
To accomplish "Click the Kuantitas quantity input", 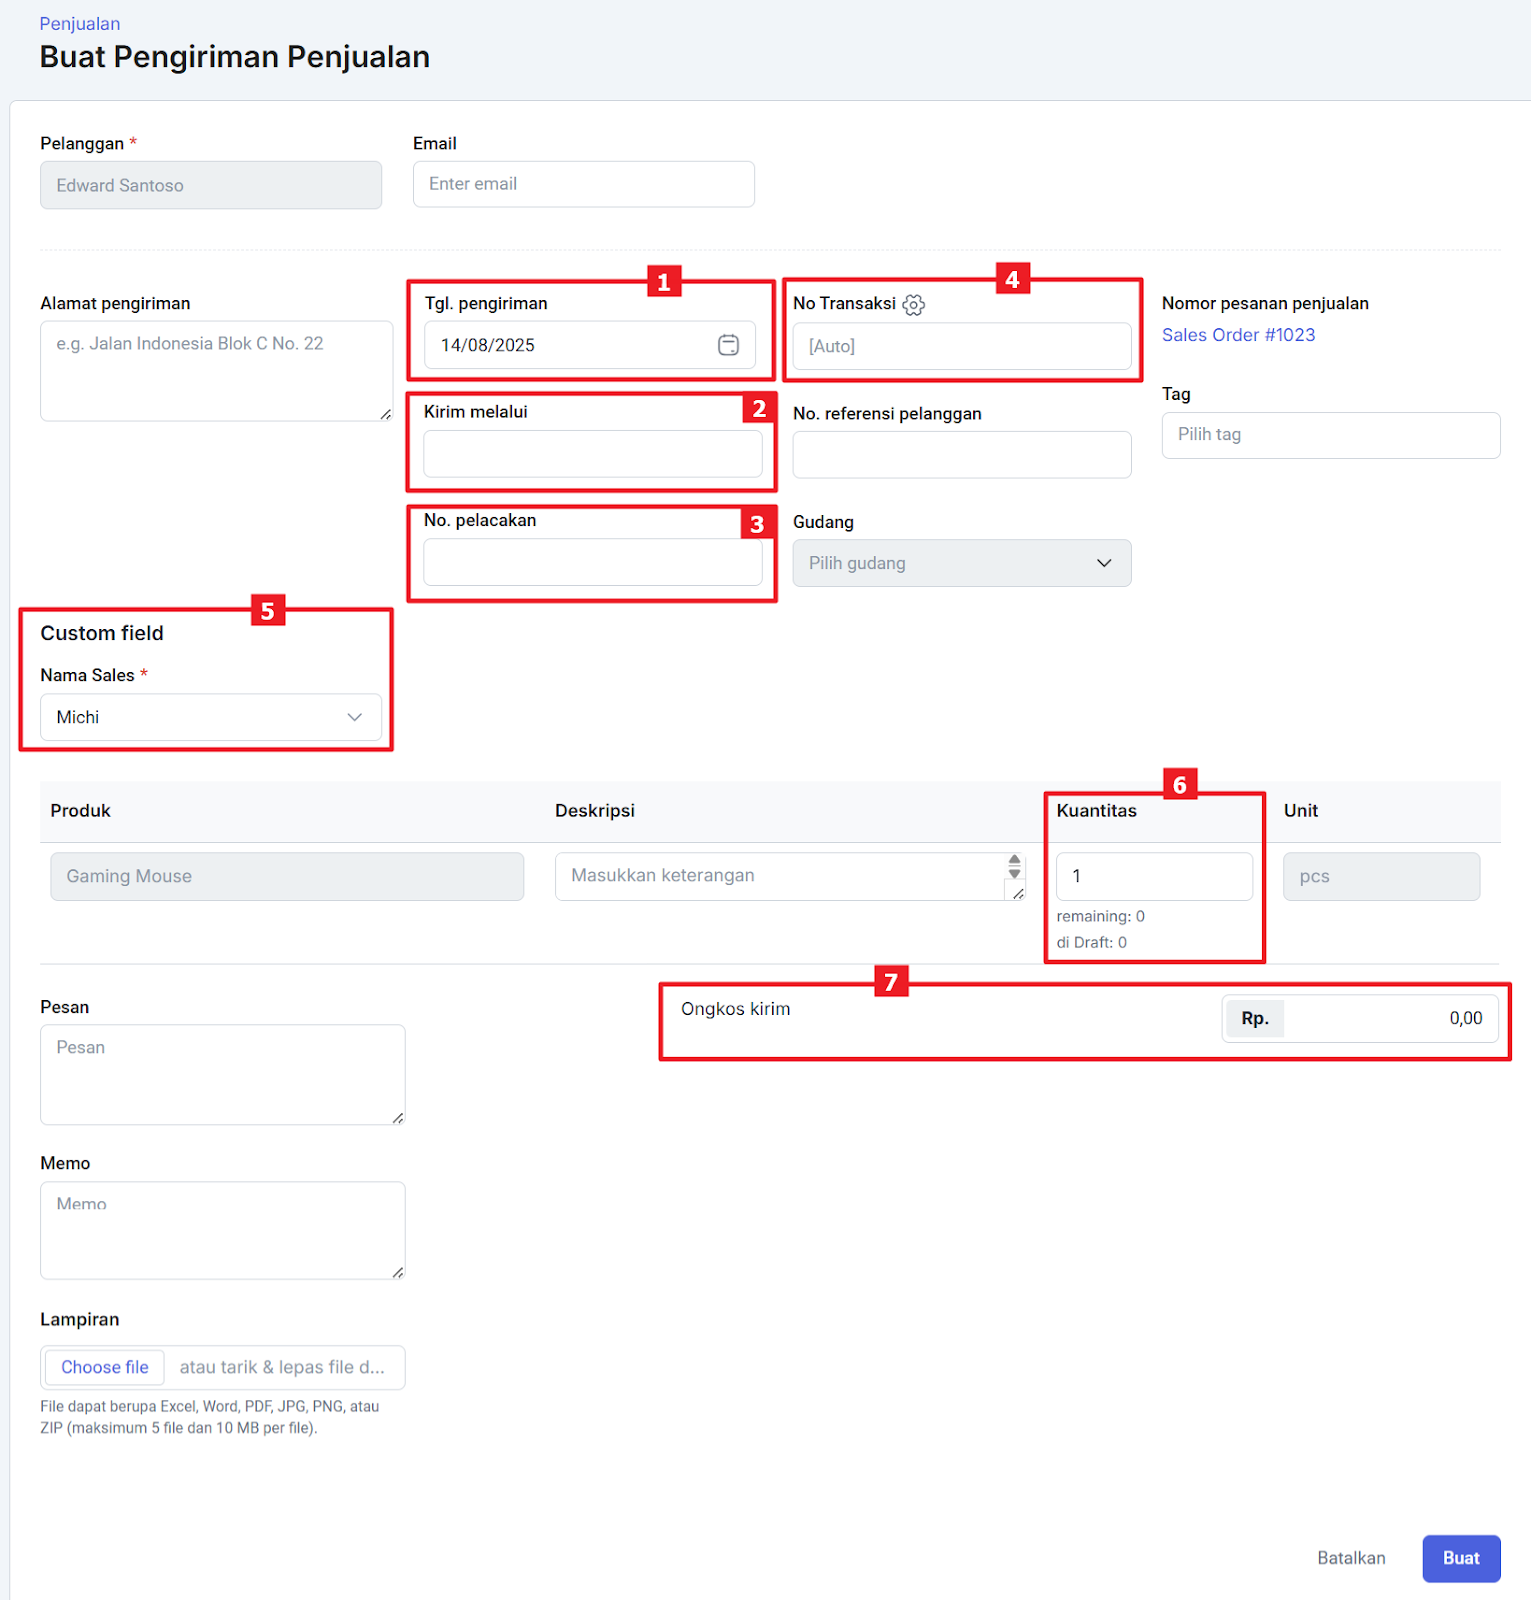I will tap(1153, 876).
